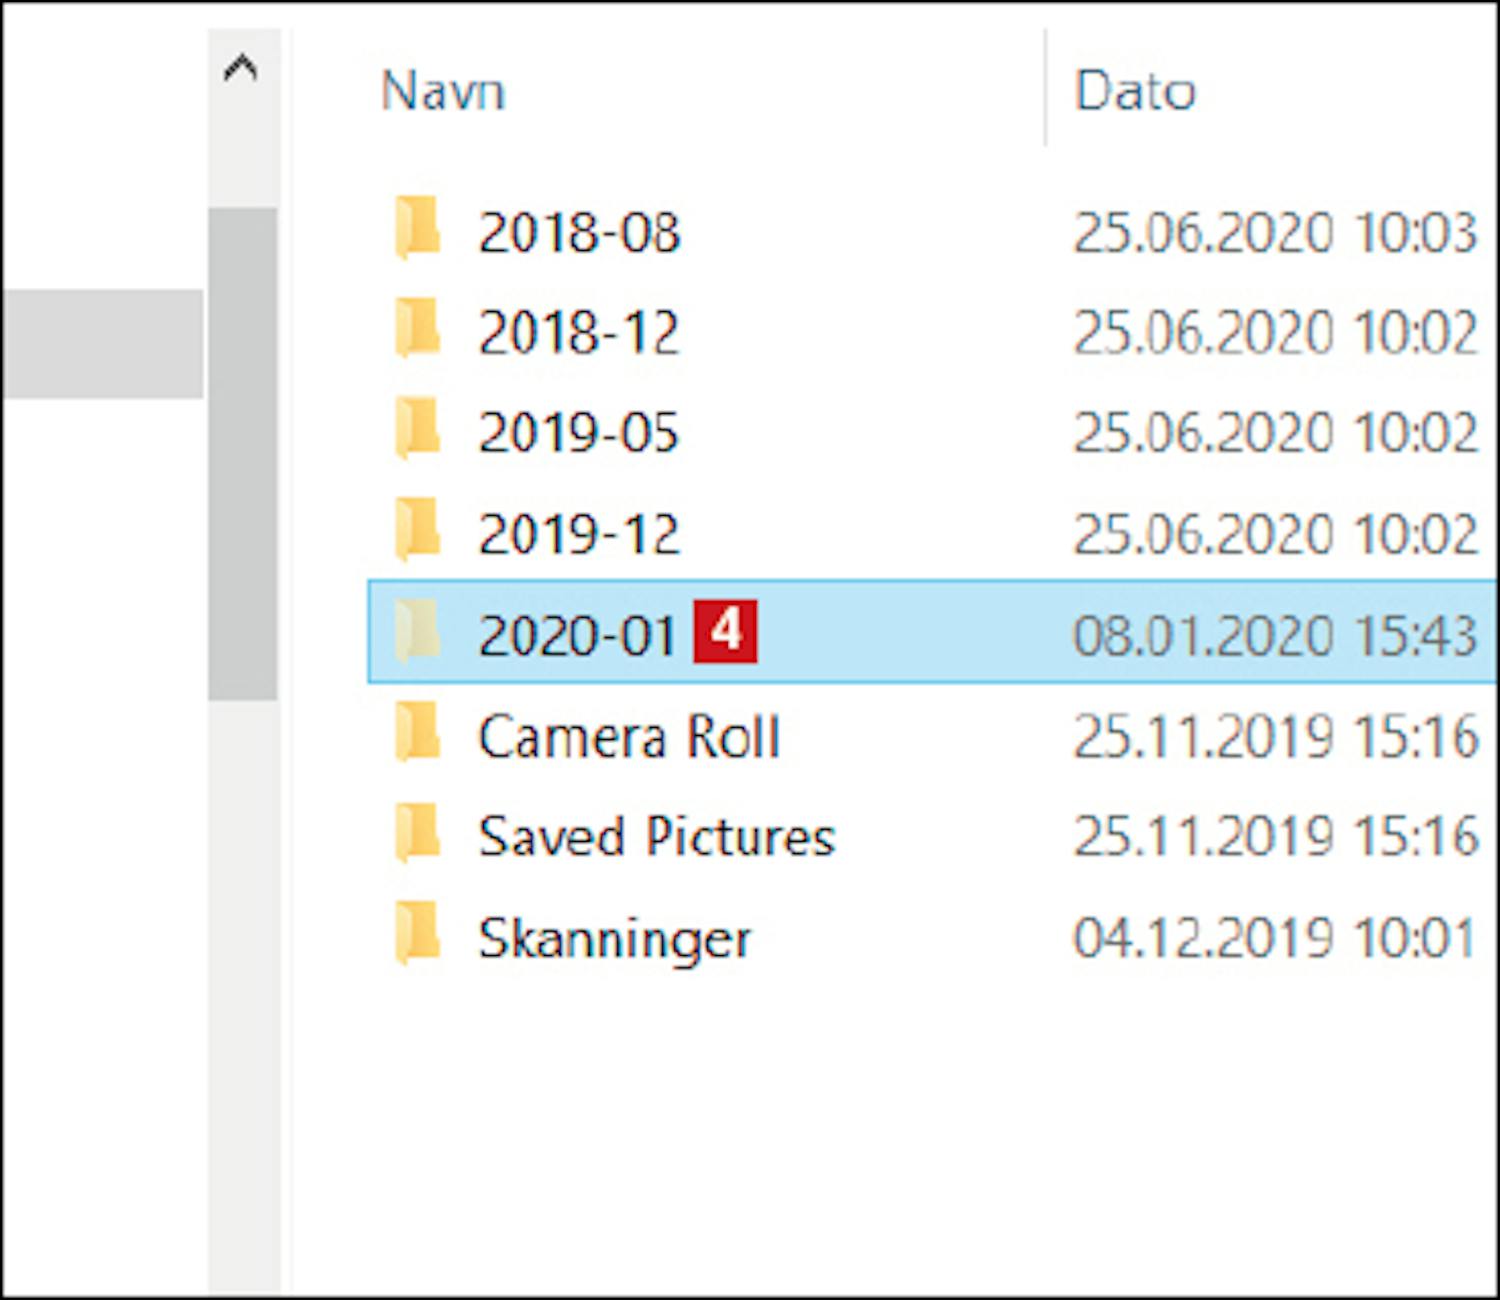The width and height of the screenshot is (1500, 1300).
Task: Click the scroll up arrow
Action: coord(241,68)
